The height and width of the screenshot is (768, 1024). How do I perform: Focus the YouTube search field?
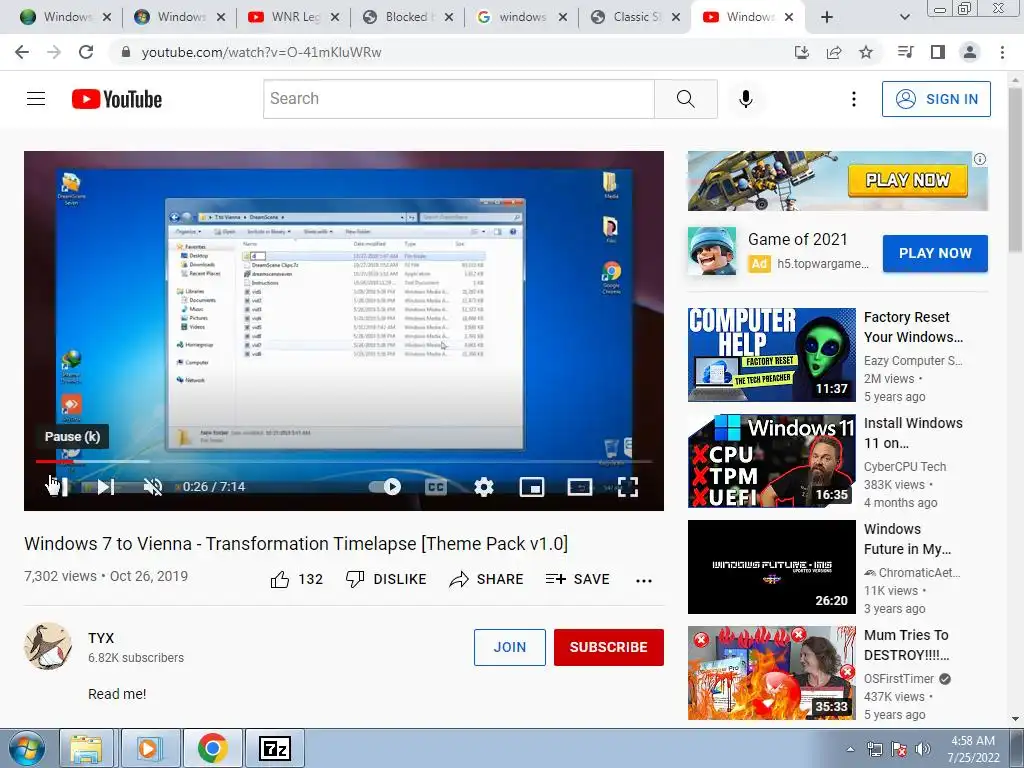pos(458,99)
